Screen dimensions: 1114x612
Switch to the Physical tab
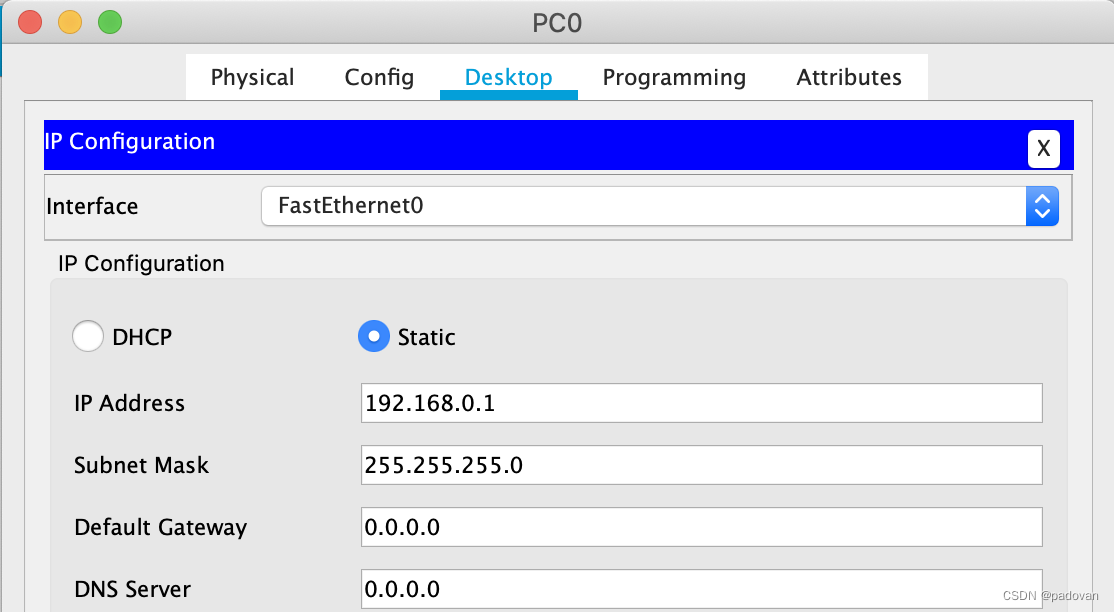click(252, 77)
